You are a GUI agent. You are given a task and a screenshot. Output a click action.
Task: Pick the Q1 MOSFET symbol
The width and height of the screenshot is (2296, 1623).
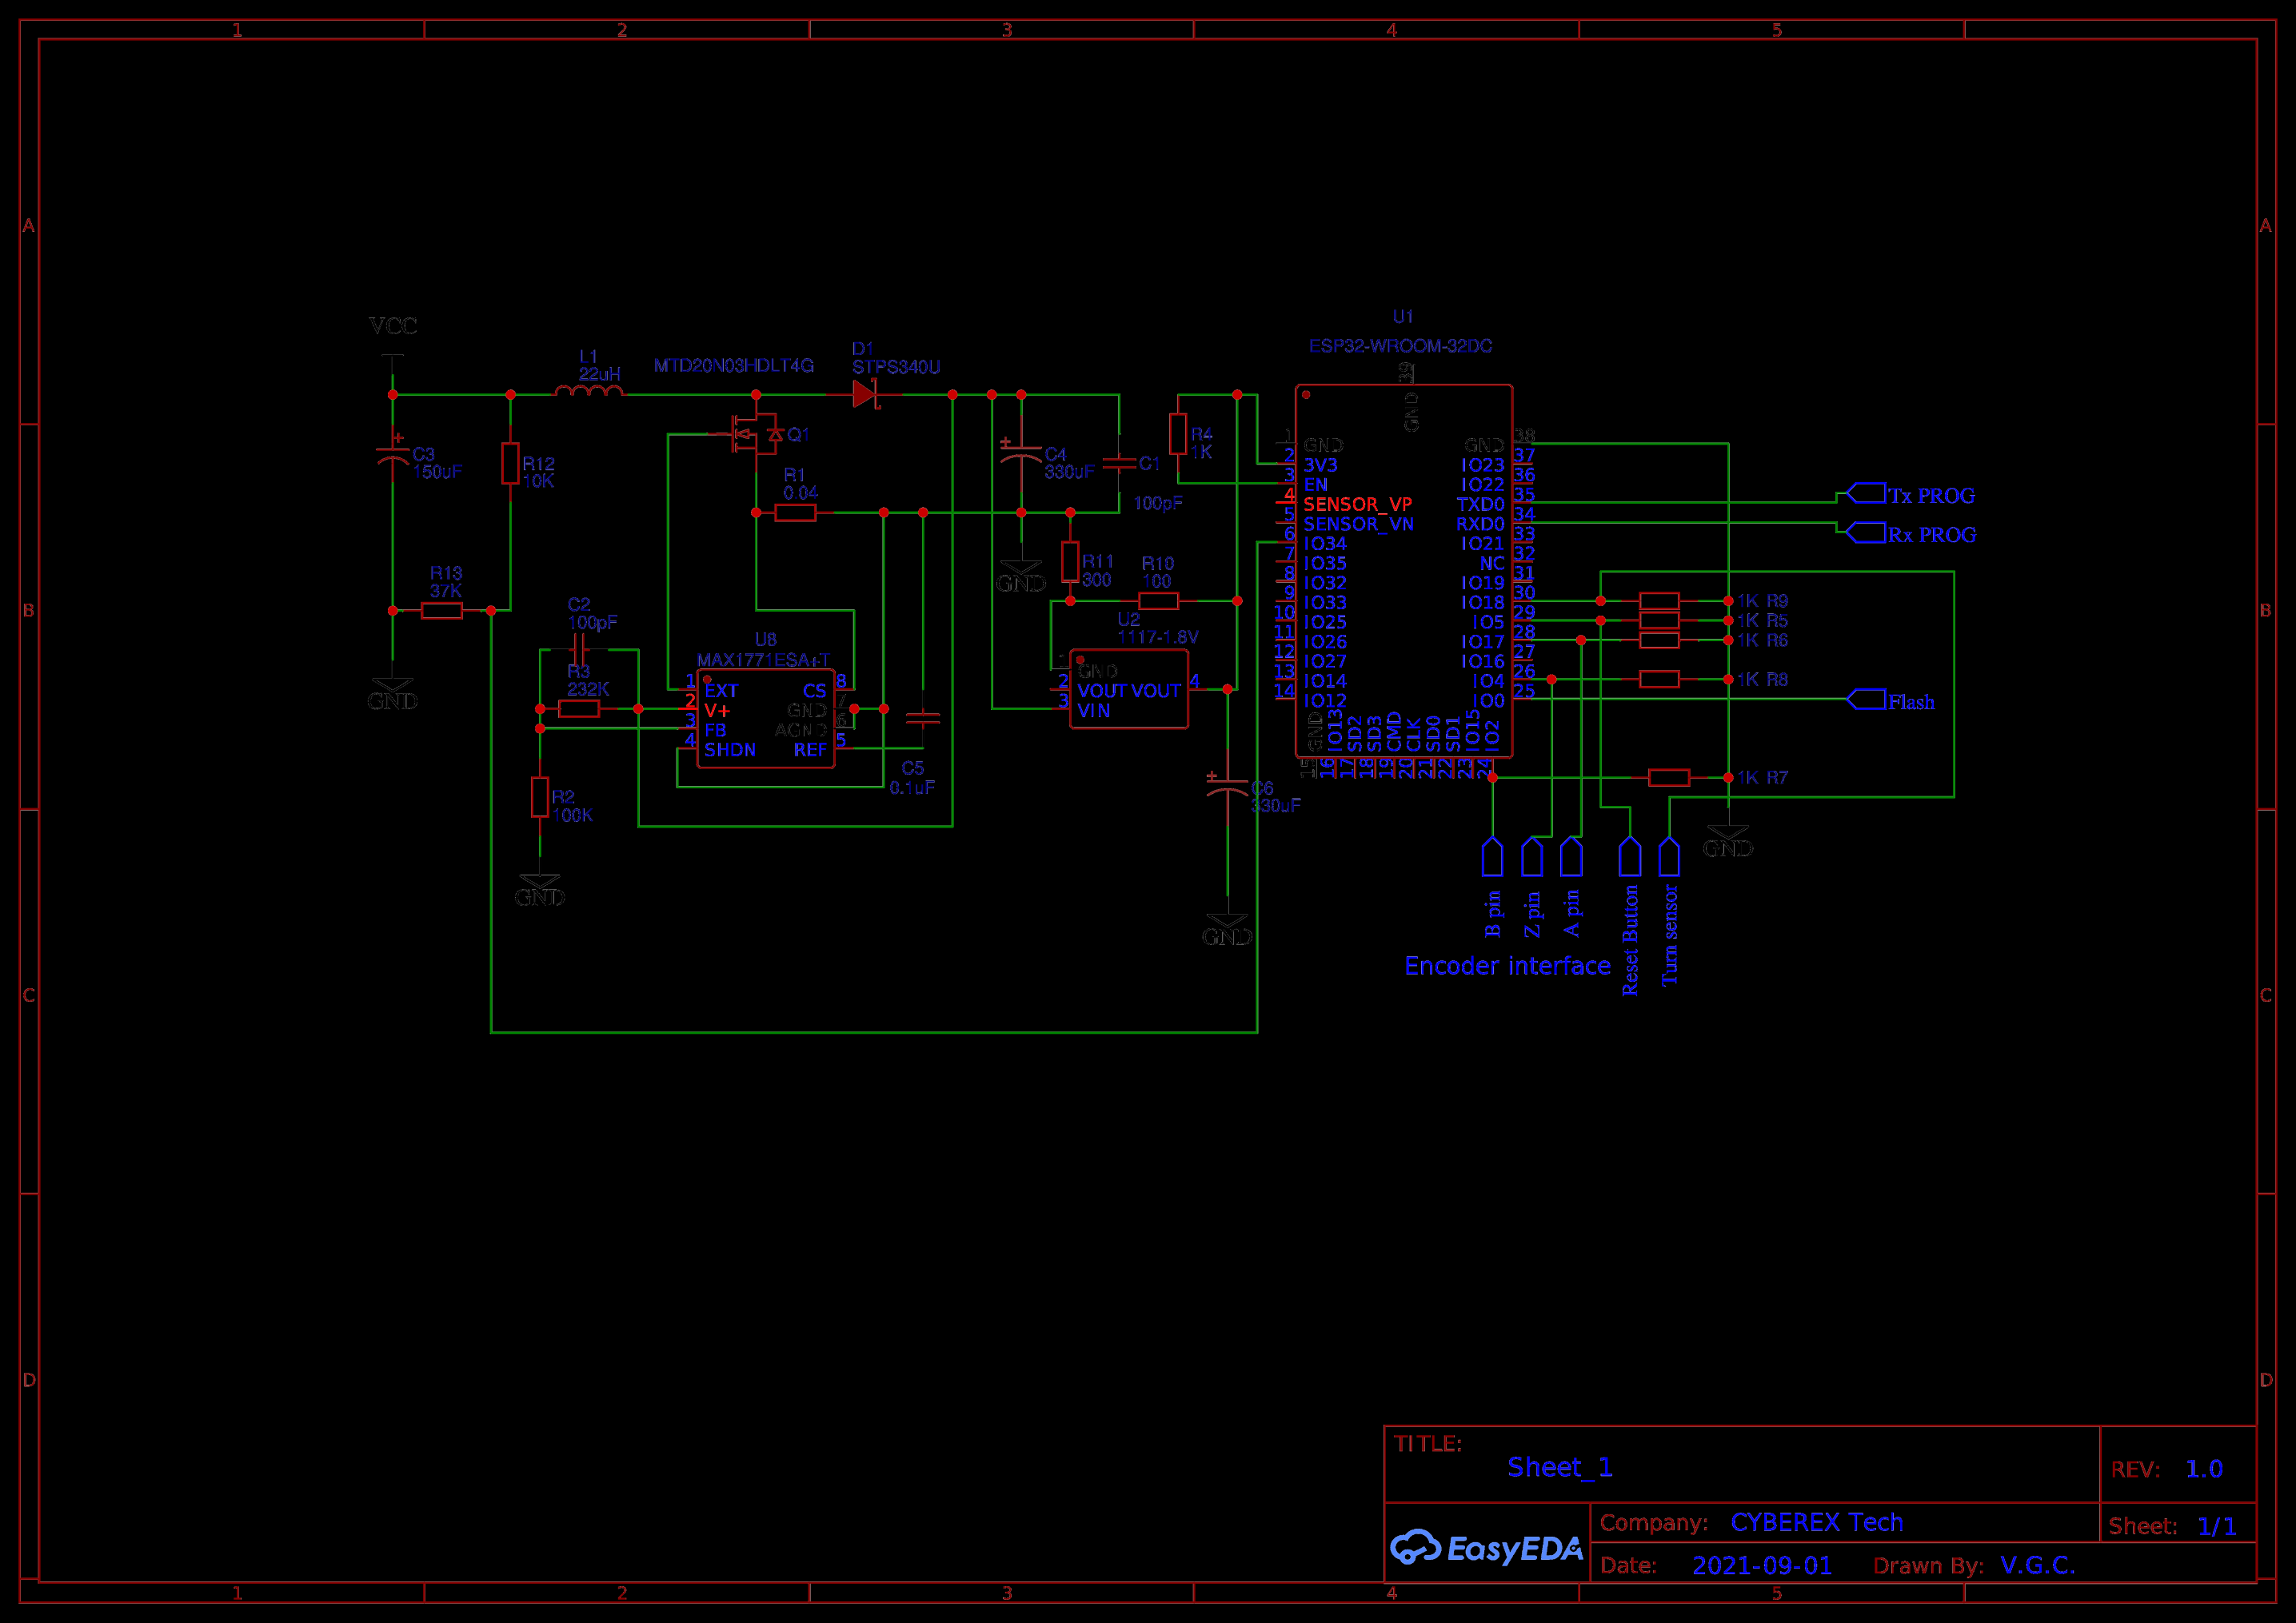coord(755,434)
